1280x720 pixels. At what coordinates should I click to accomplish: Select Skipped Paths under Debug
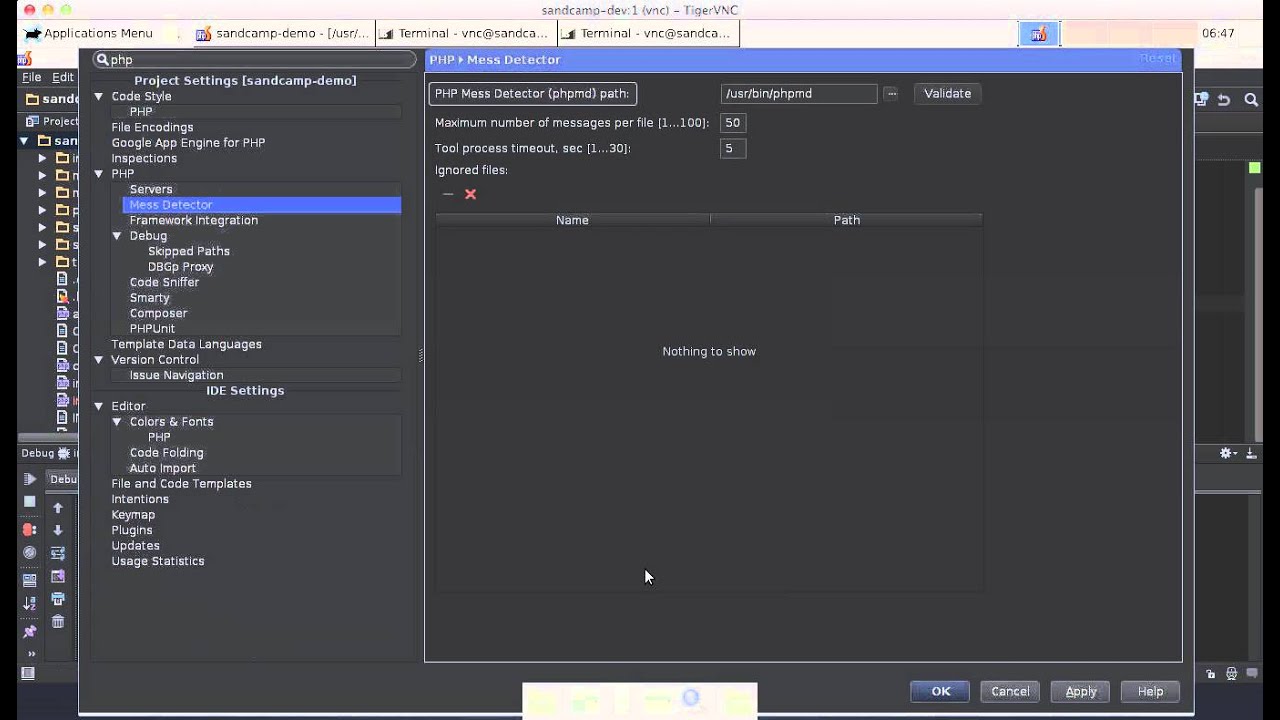[x=189, y=251]
